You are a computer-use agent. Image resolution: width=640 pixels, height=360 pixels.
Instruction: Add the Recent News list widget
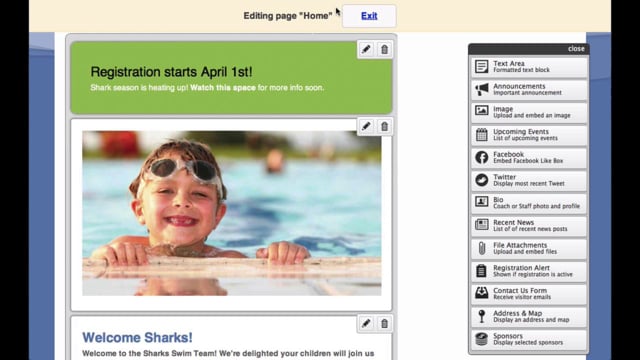pos(529,226)
